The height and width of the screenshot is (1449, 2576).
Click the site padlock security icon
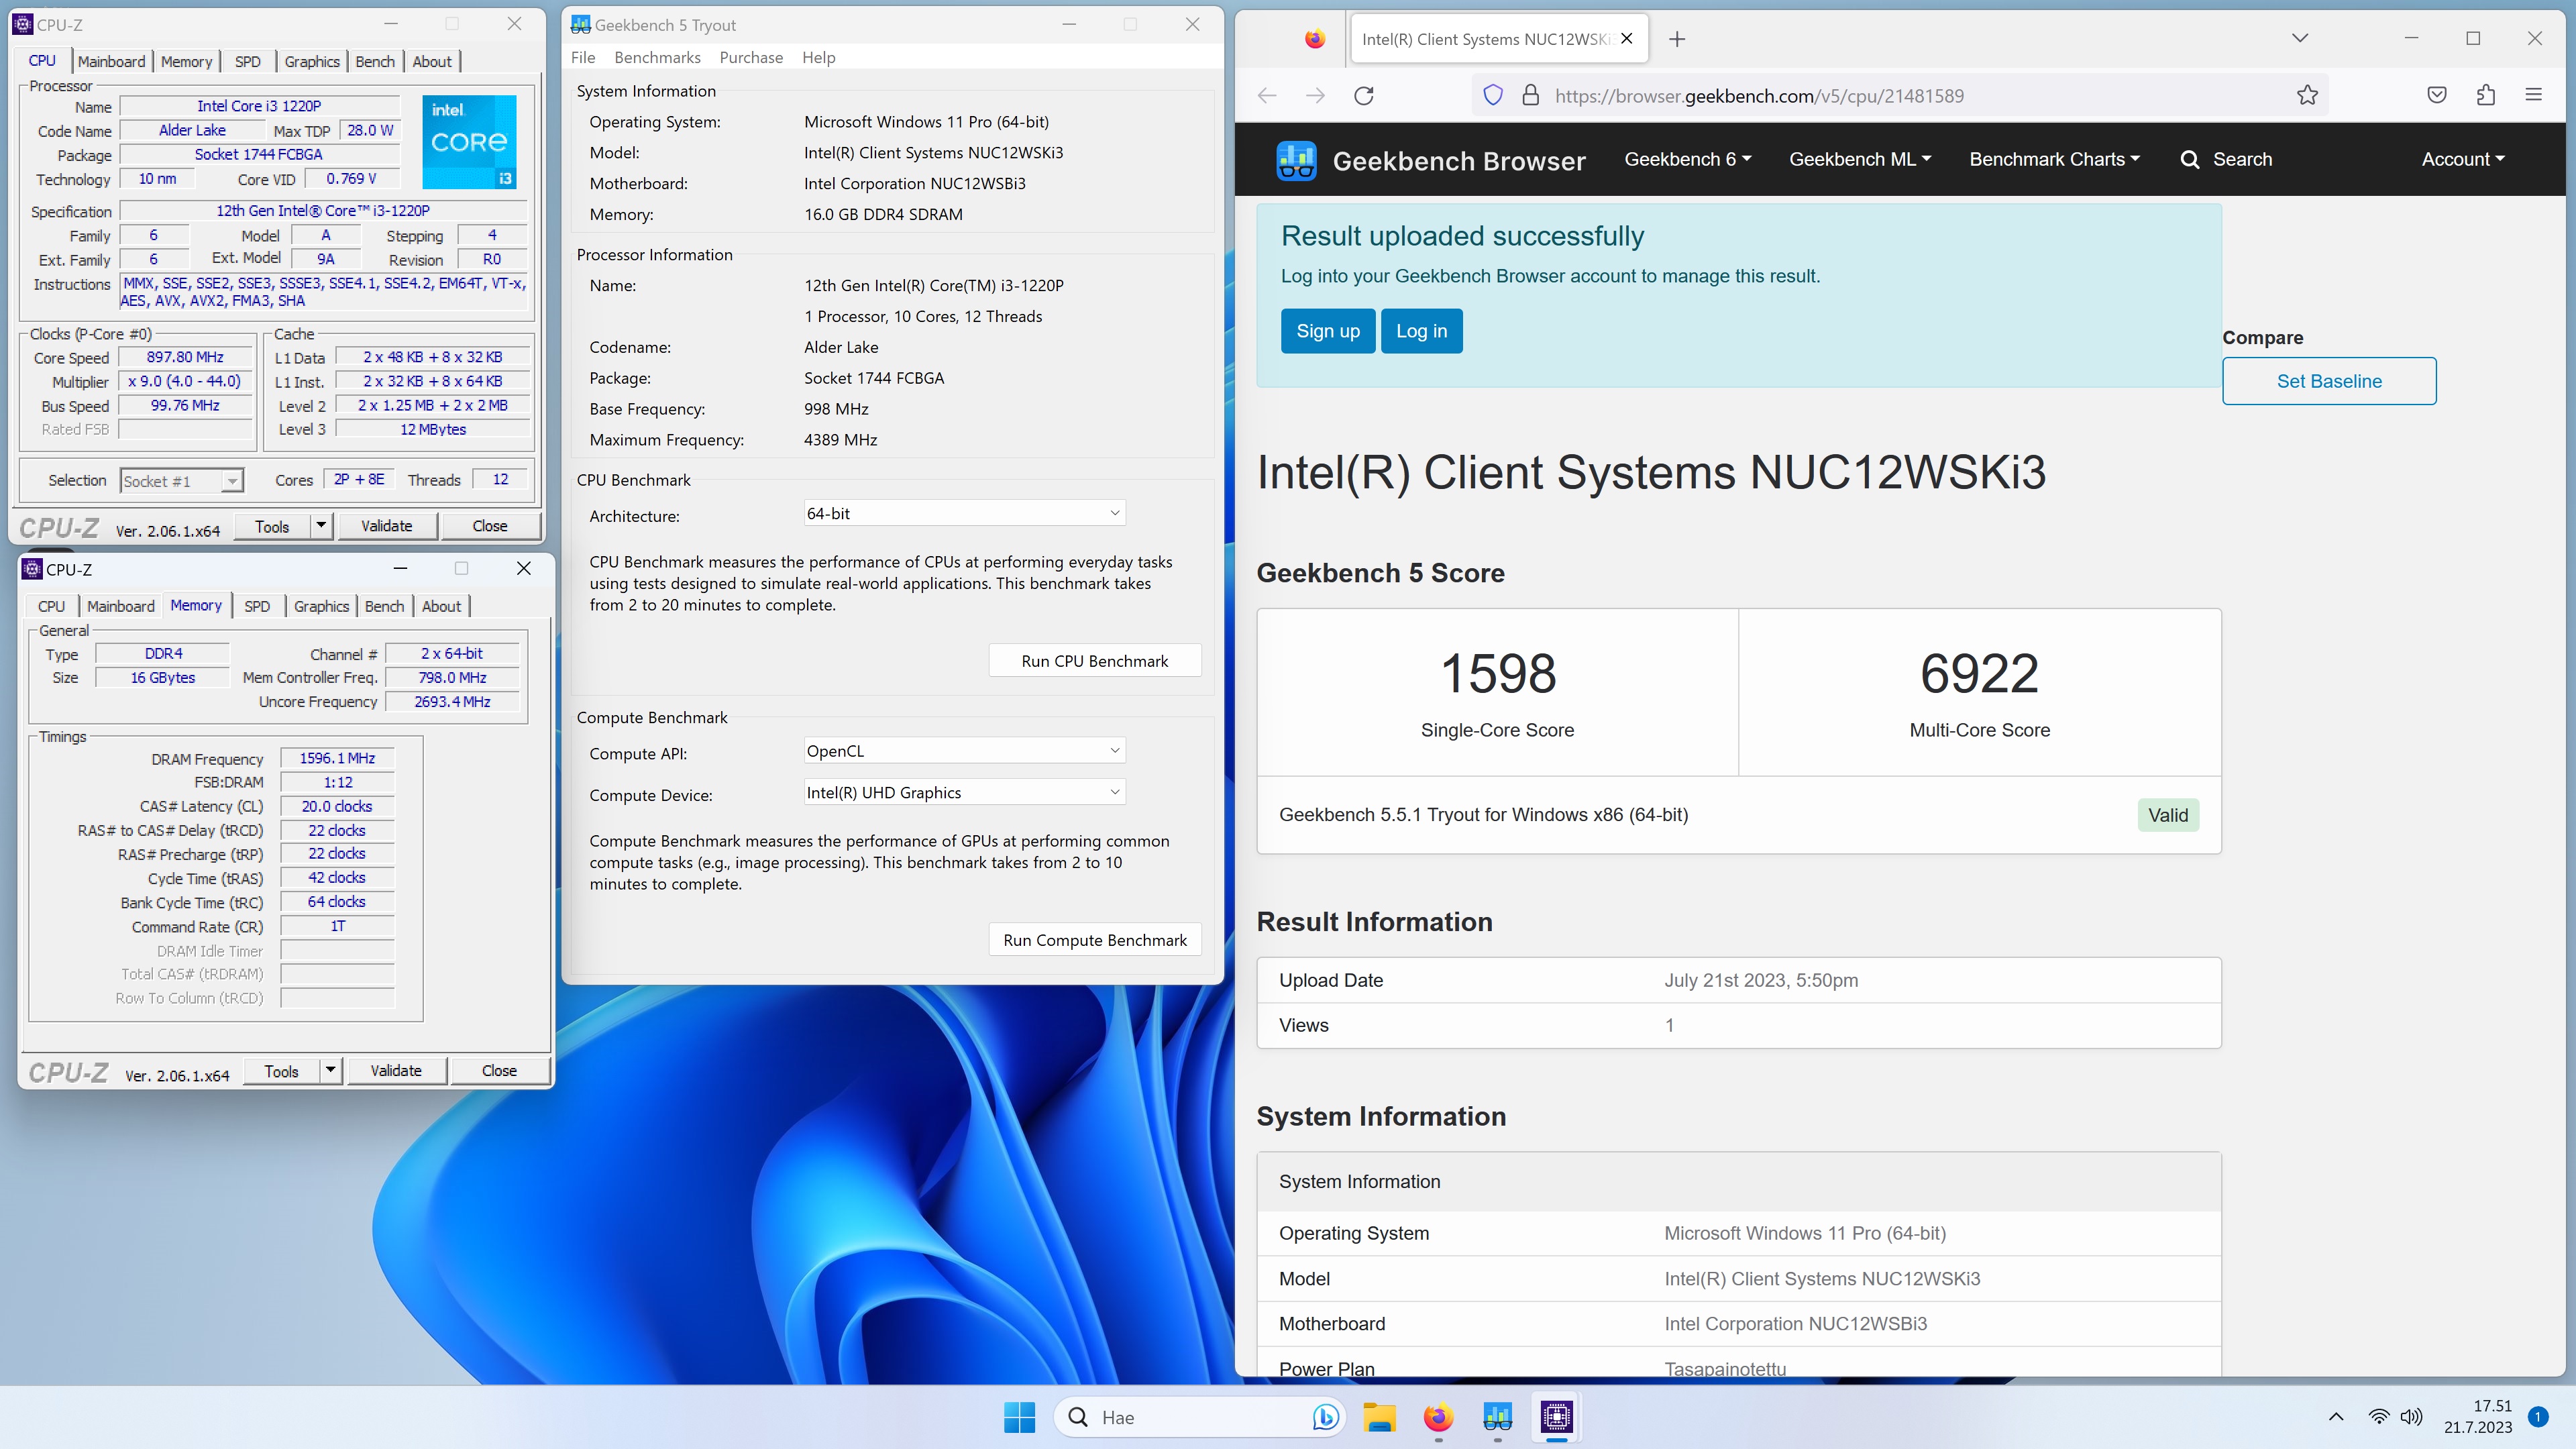tap(1530, 95)
